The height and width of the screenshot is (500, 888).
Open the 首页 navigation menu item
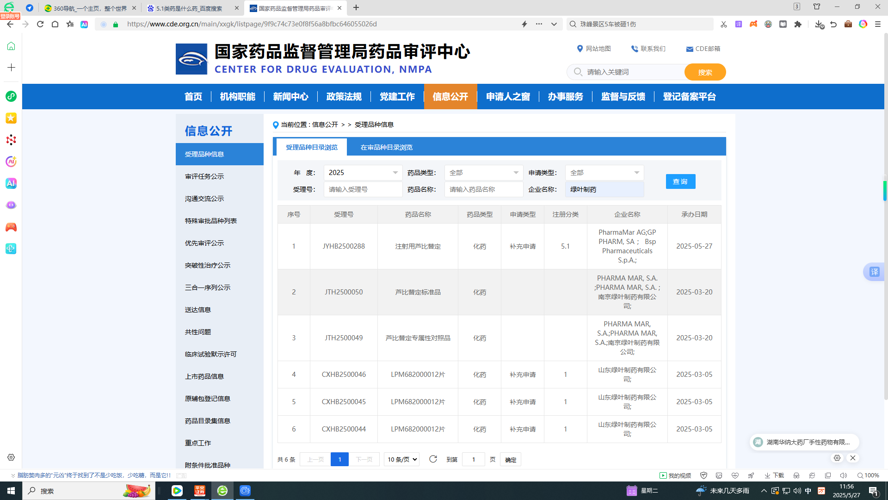tap(193, 97)
